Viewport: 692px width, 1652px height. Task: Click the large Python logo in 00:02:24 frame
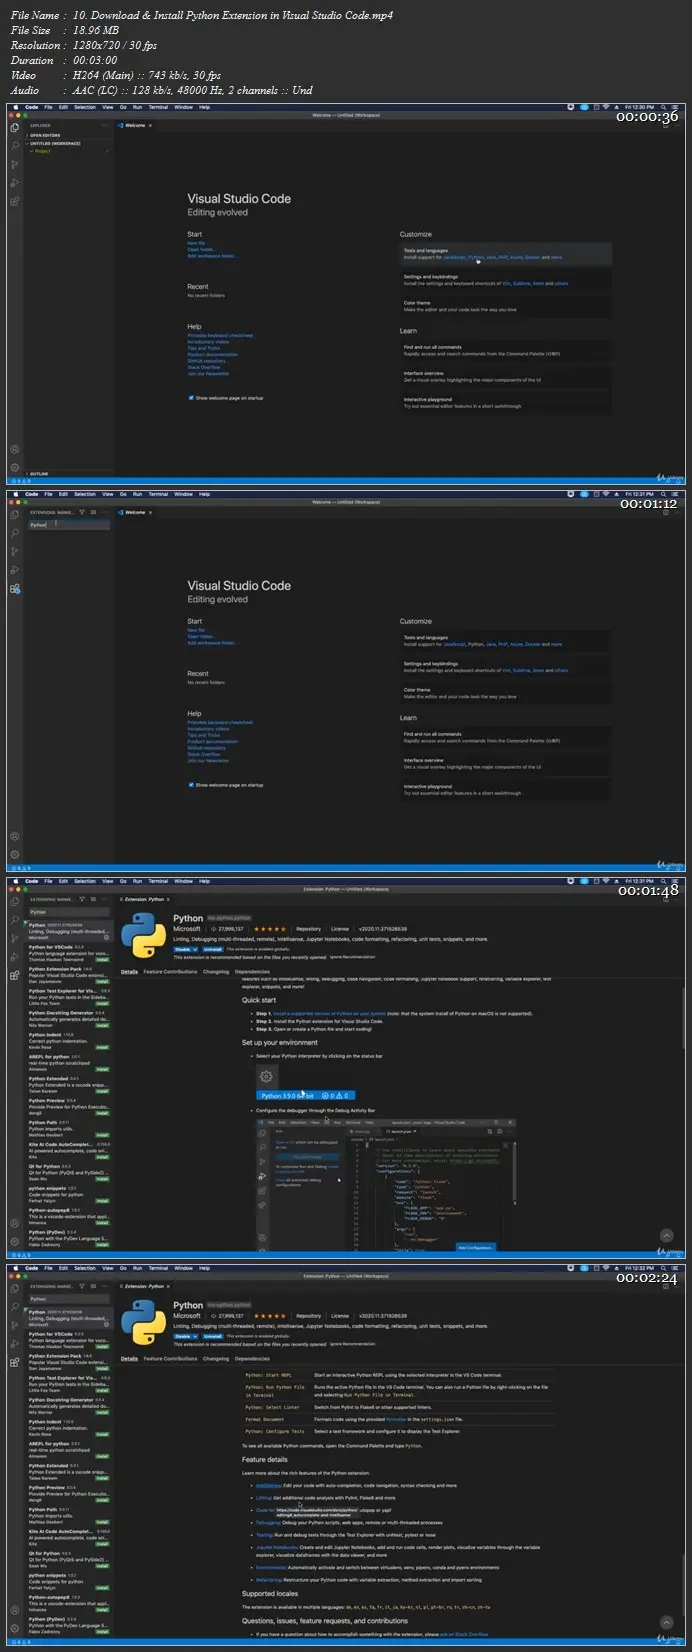[x=144, y=1322]
